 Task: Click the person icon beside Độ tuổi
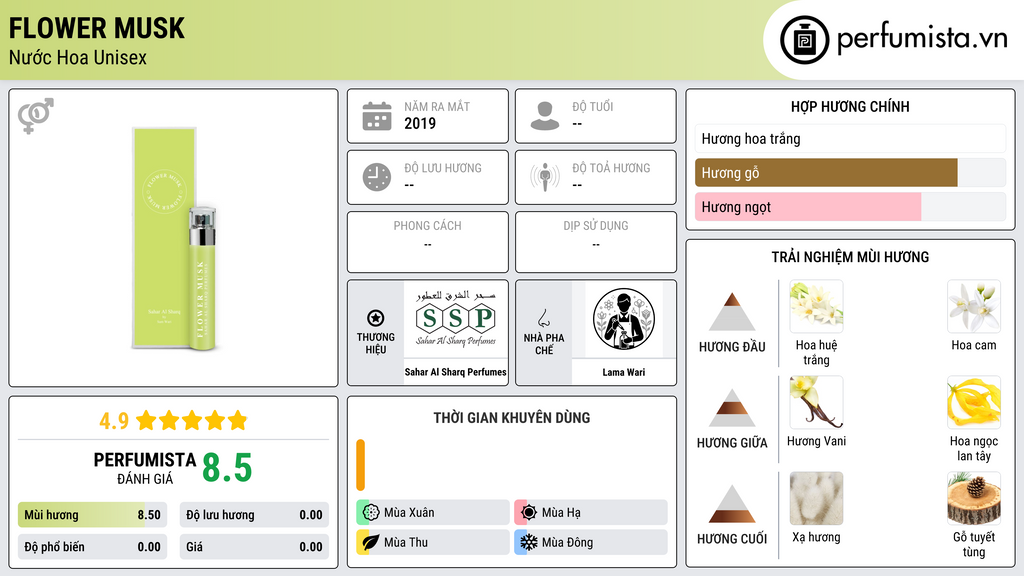click(545, 116)
